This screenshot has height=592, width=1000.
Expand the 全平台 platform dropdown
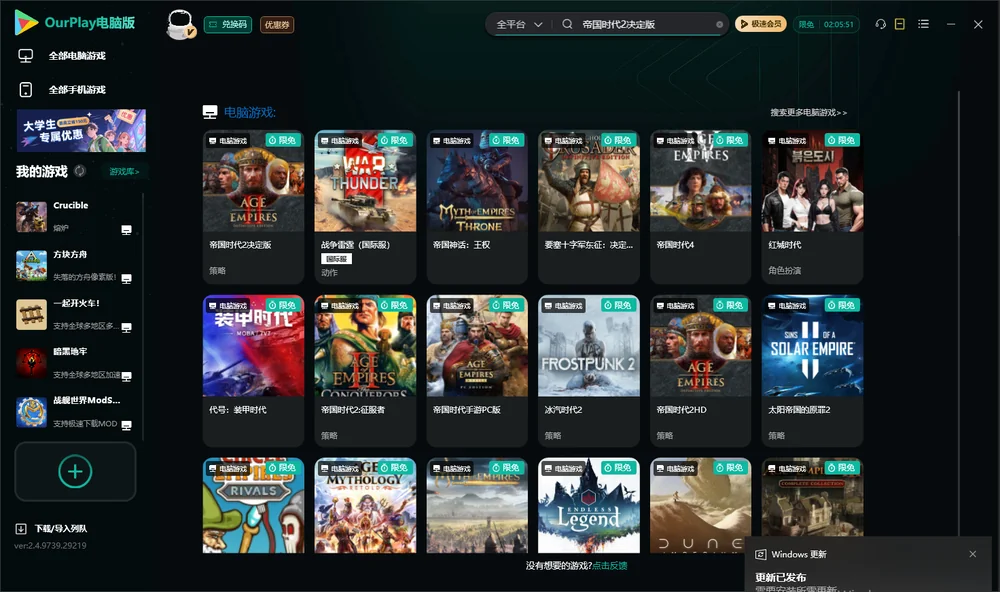pos(519,24)
